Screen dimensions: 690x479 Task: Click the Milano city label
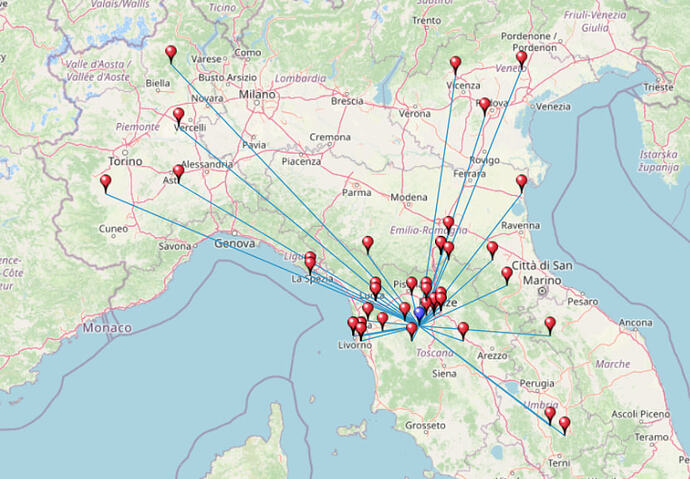[x=257, y=94]
